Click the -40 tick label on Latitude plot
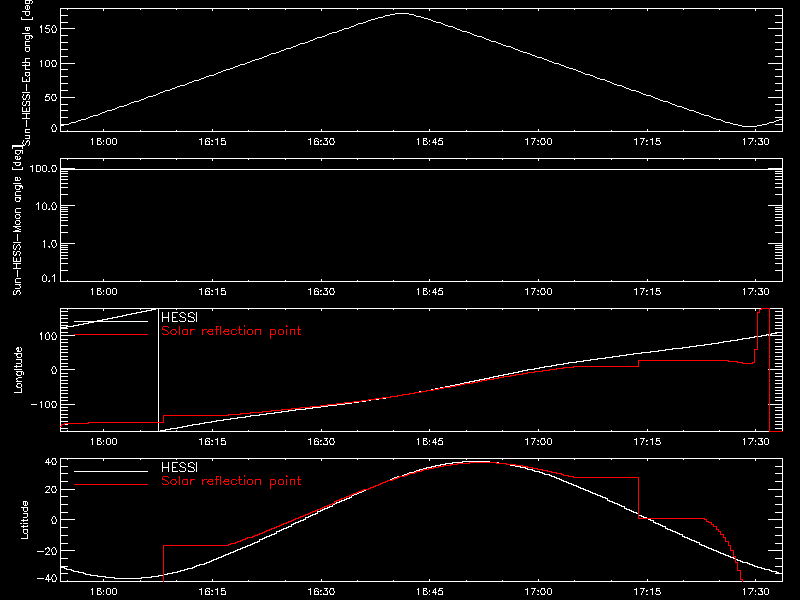This screenshot has width=800, height=600. point(47,578)
